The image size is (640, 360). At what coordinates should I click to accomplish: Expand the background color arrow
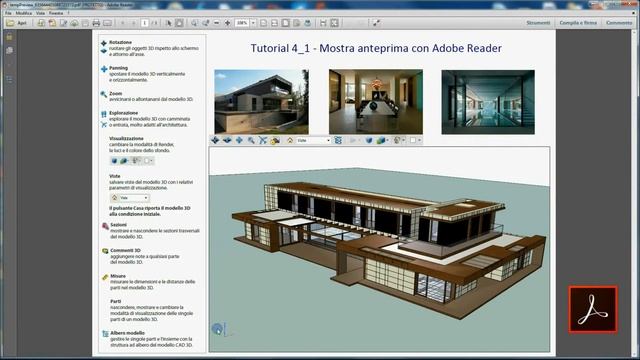point(419,140)
